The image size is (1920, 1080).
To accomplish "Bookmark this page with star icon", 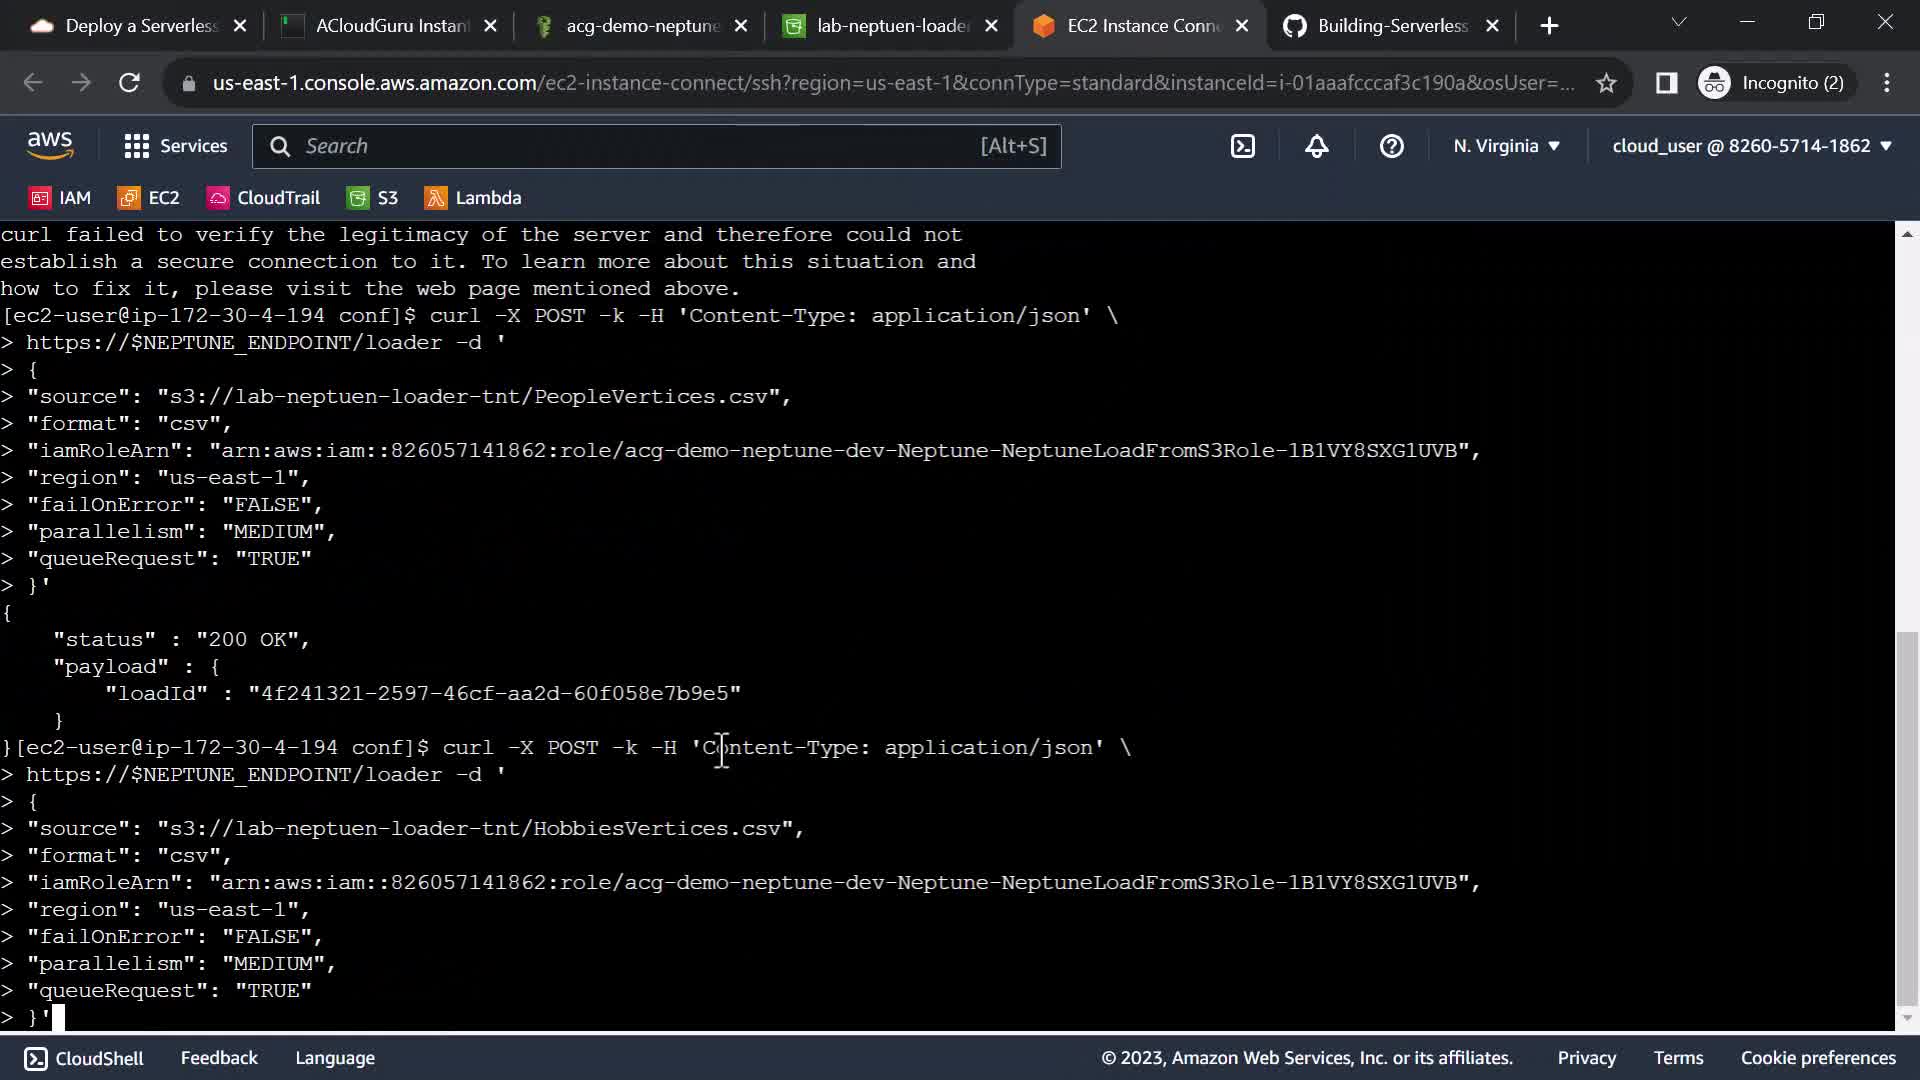I will (1606, 83).
